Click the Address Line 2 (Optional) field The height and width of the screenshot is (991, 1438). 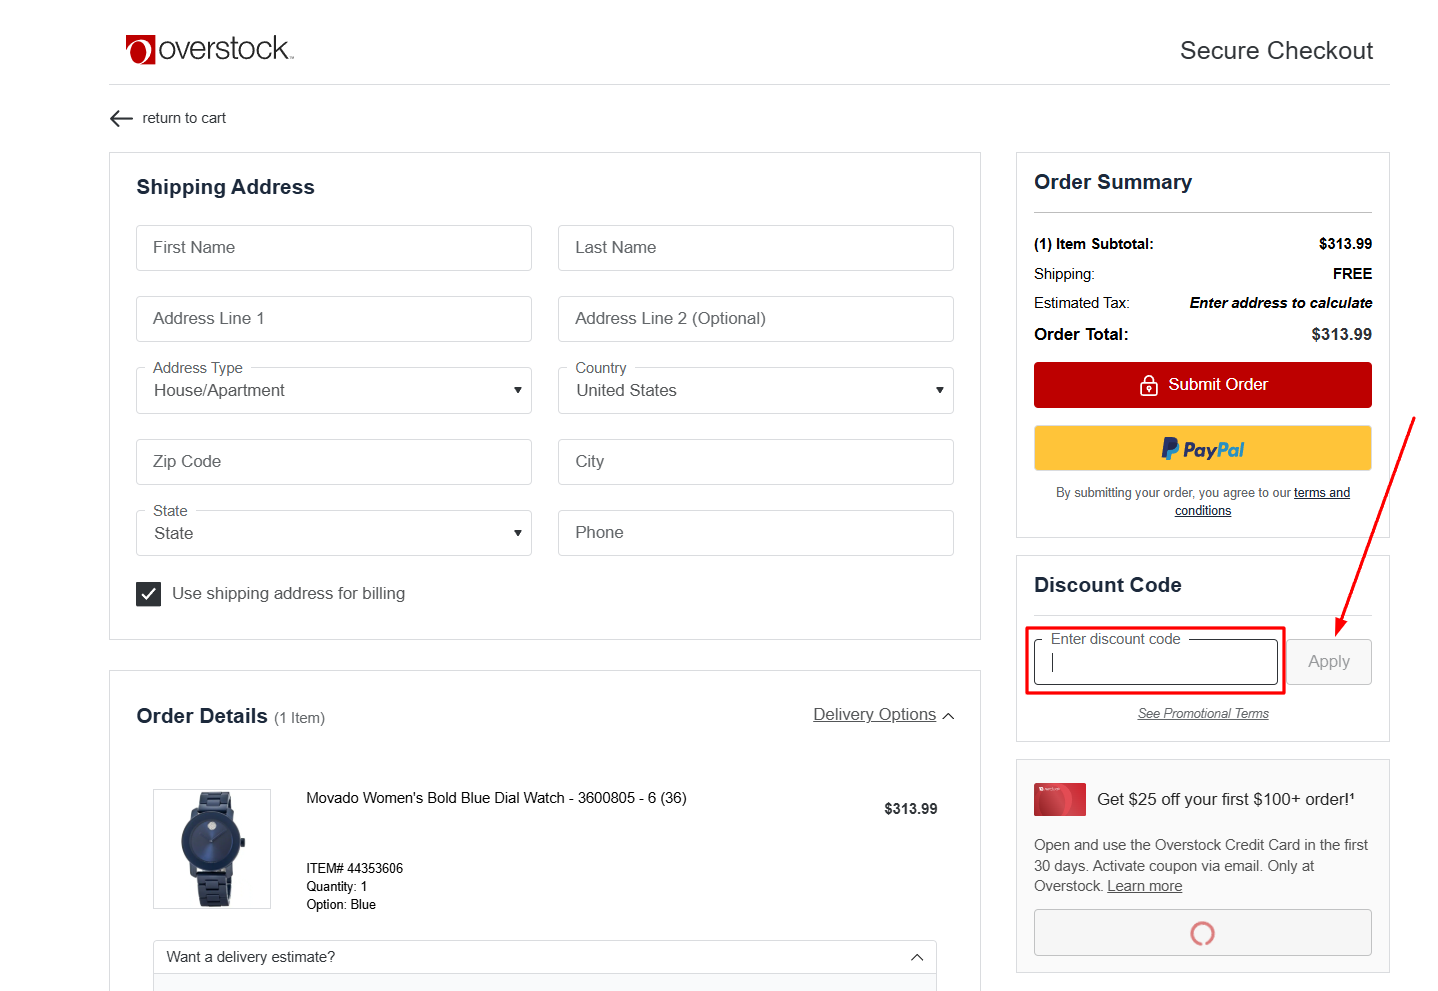coord(756,319)
